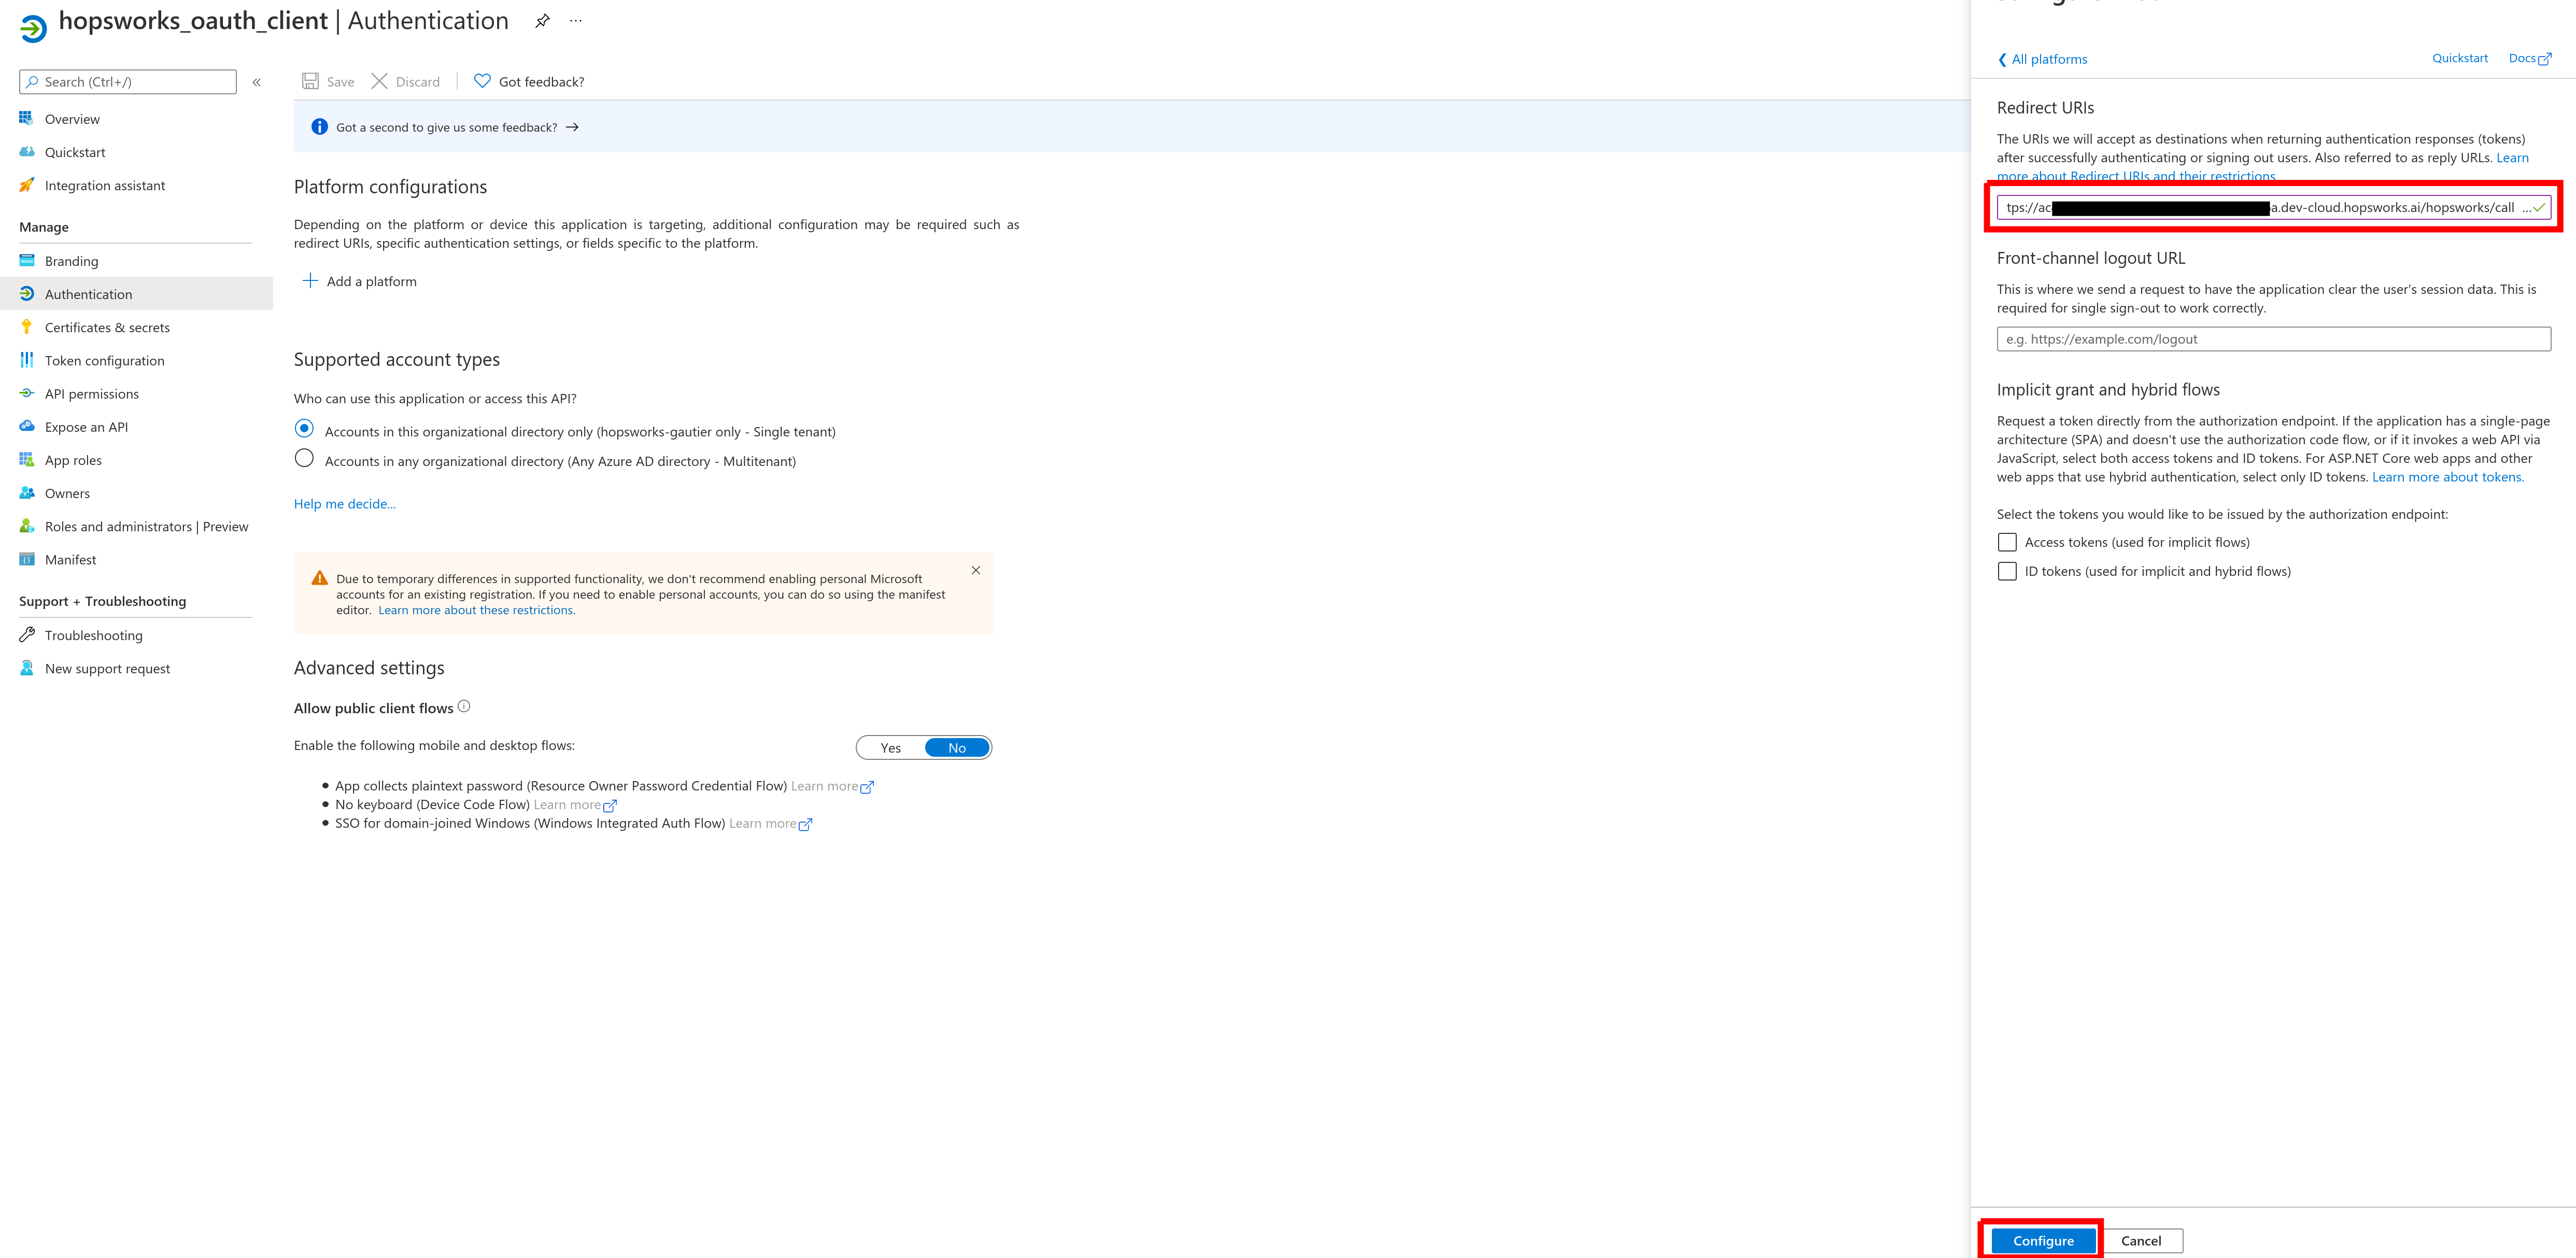Enable ID tokens for hybrid flows

point(2007,570)
